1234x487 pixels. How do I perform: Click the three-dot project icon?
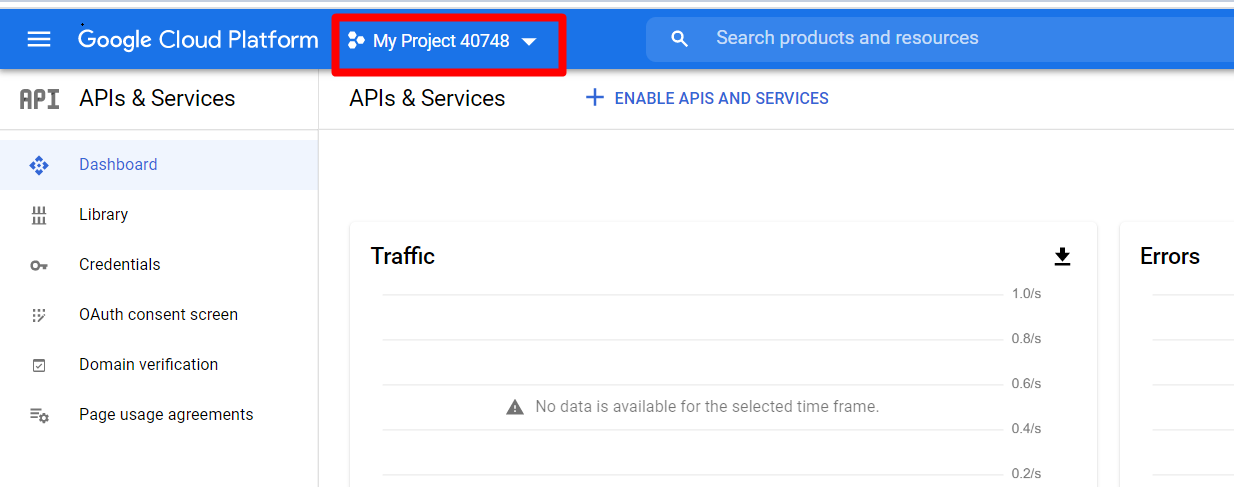355,41
